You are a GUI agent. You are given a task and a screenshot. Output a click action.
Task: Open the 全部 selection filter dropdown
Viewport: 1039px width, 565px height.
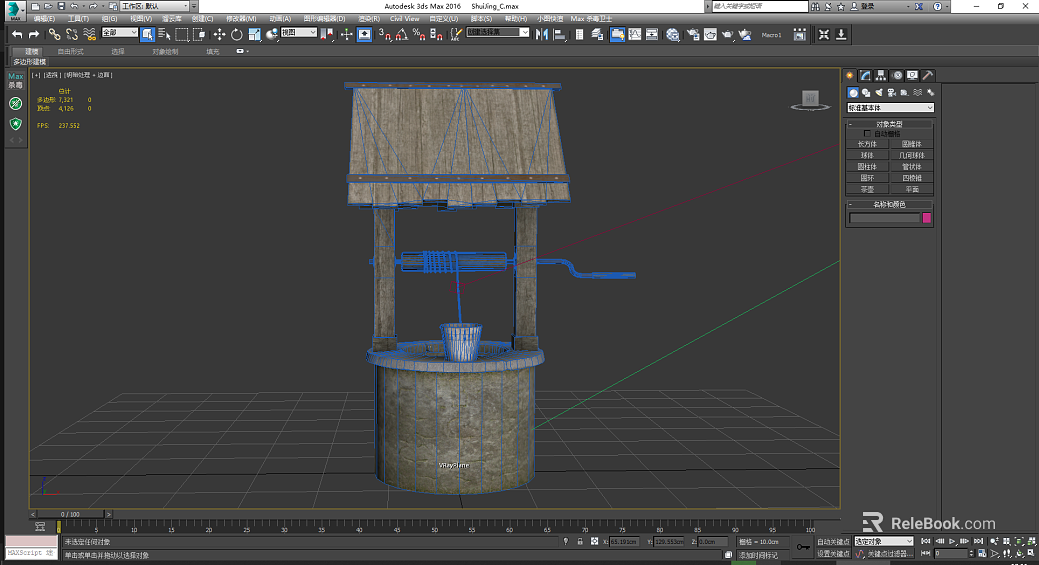[x=119, y=32]
